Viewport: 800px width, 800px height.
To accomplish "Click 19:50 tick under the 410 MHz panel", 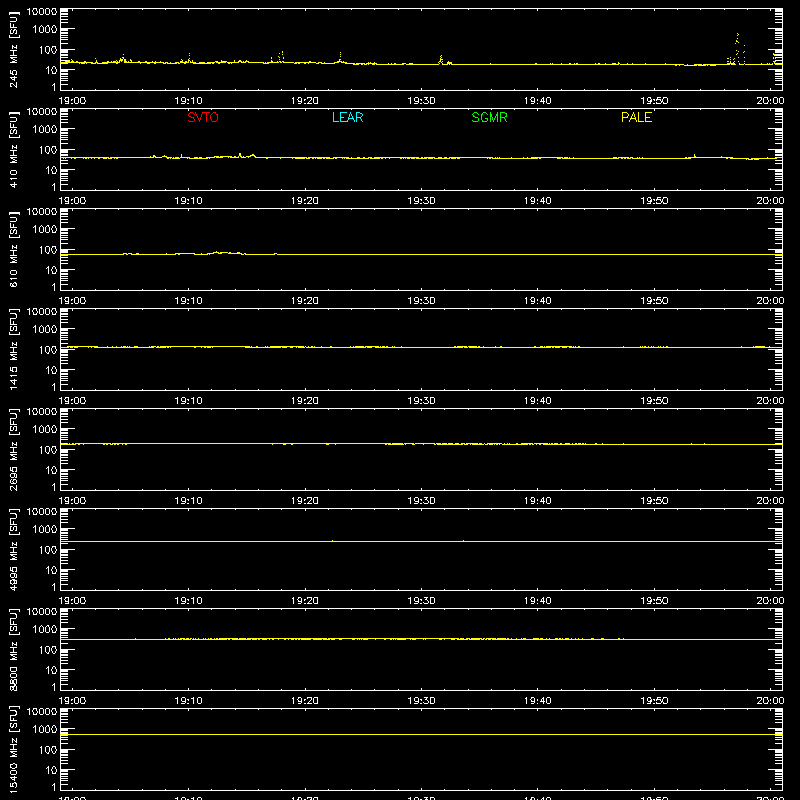I will pos(654,201).
